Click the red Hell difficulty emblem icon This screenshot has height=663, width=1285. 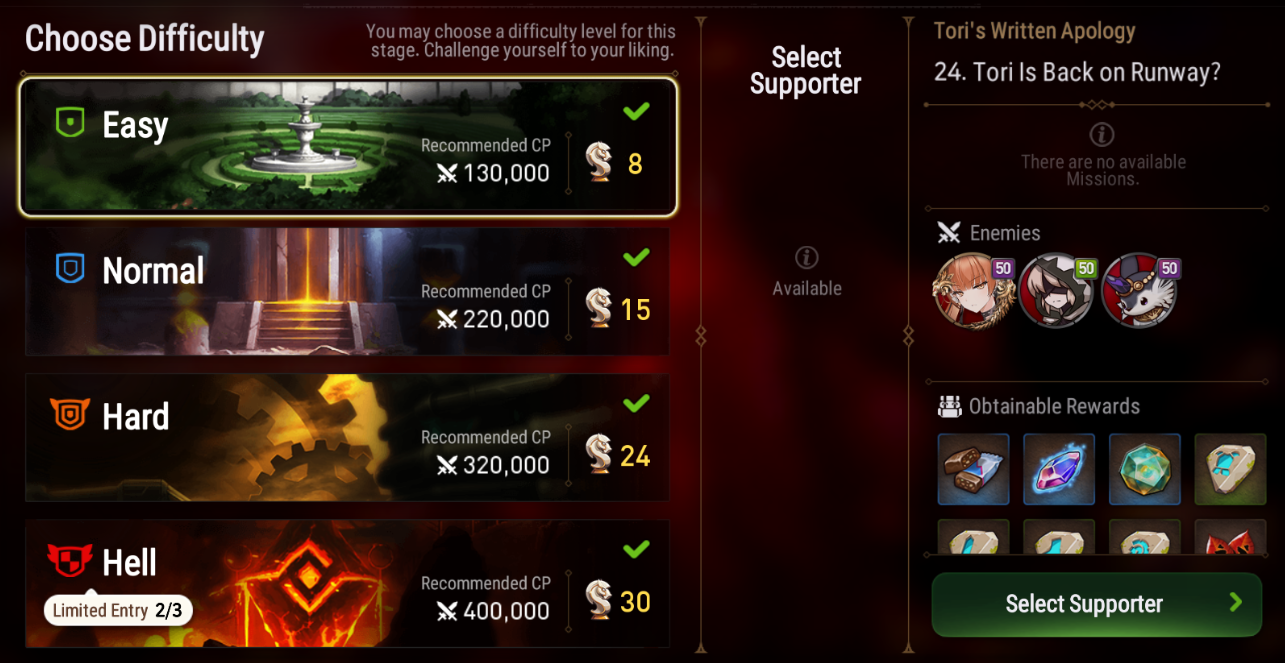click(x=70, y=561)
